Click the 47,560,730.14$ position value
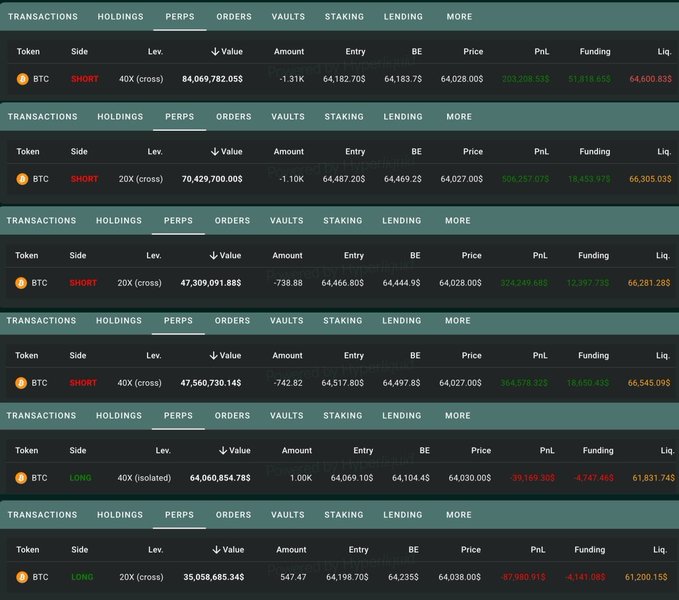 click(x=211, y=383)
